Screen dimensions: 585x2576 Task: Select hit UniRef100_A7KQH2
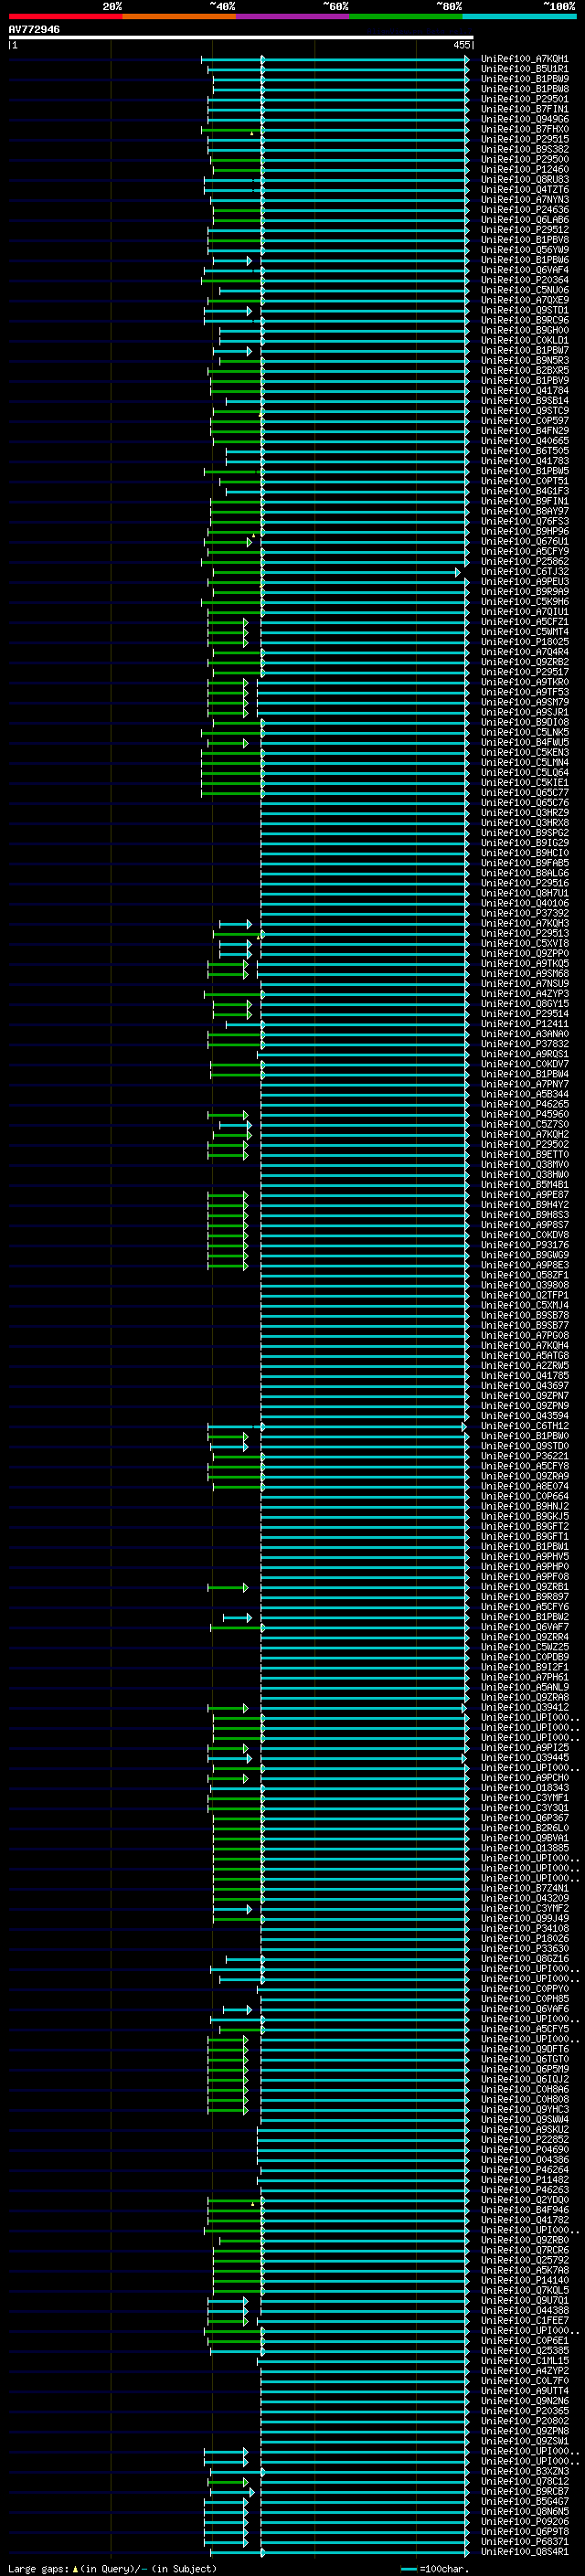click(x=524, y=1134)
